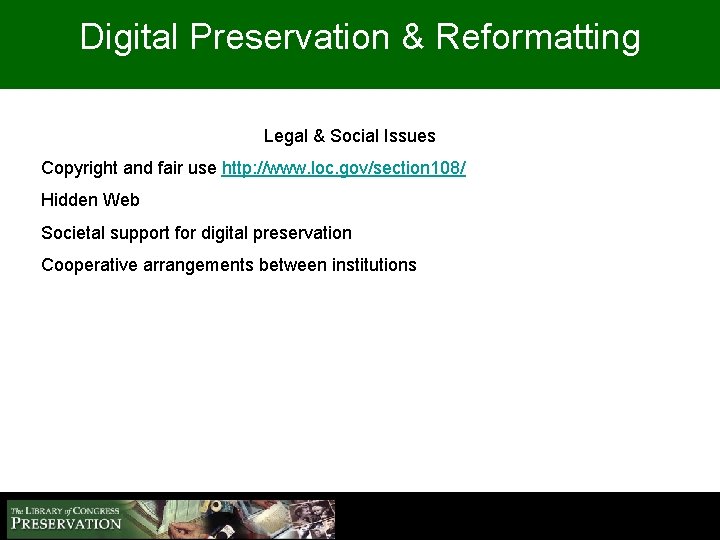Open the loc.gov/section108 hyperlink
This screenshot has height=540, width=720.
(x=343, y=168)
